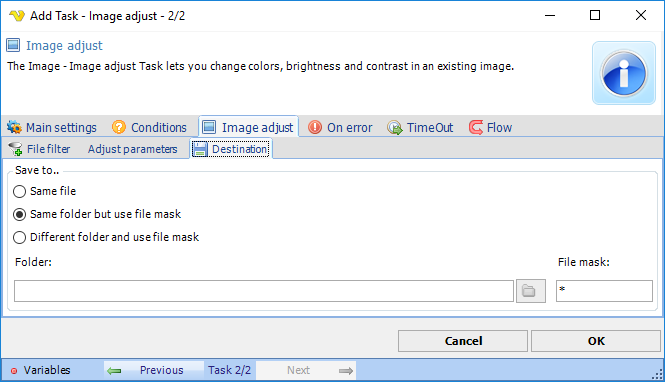Open the Main settings tab
Viewport: 665px width, 382px height.
click(x=52, y=127)
